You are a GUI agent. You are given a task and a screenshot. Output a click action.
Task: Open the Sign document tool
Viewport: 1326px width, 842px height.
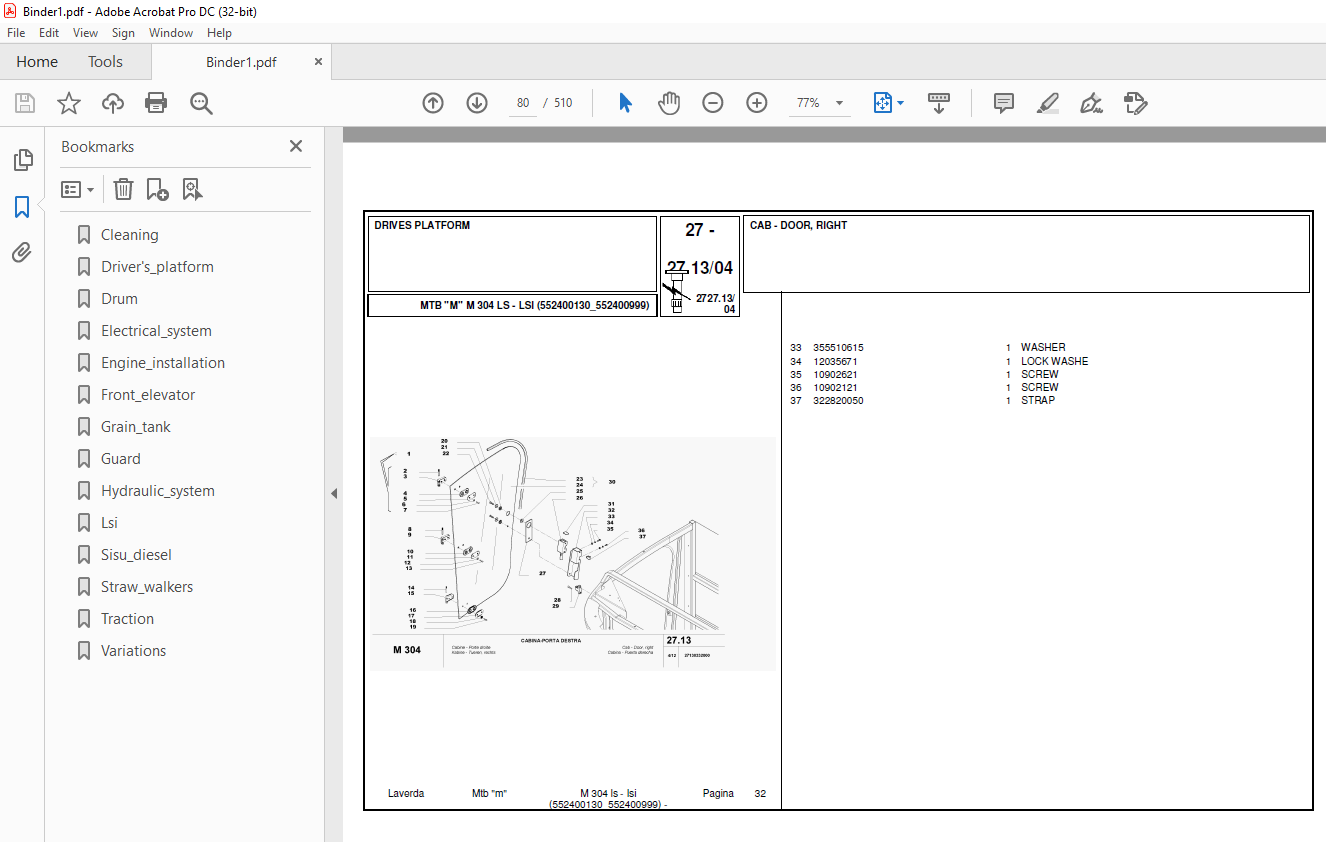tap(1091, 103)
